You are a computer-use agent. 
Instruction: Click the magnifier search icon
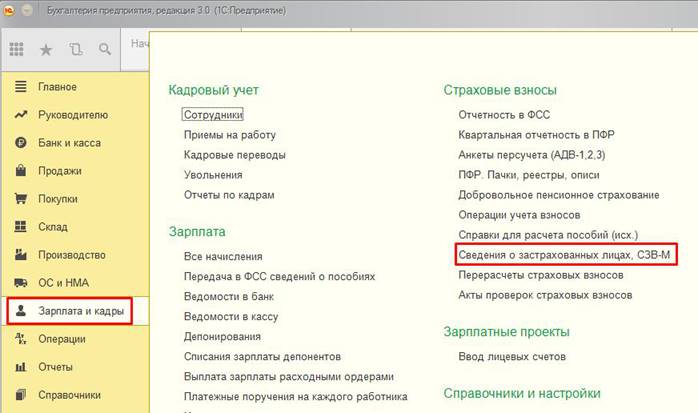tap(105, 48)
